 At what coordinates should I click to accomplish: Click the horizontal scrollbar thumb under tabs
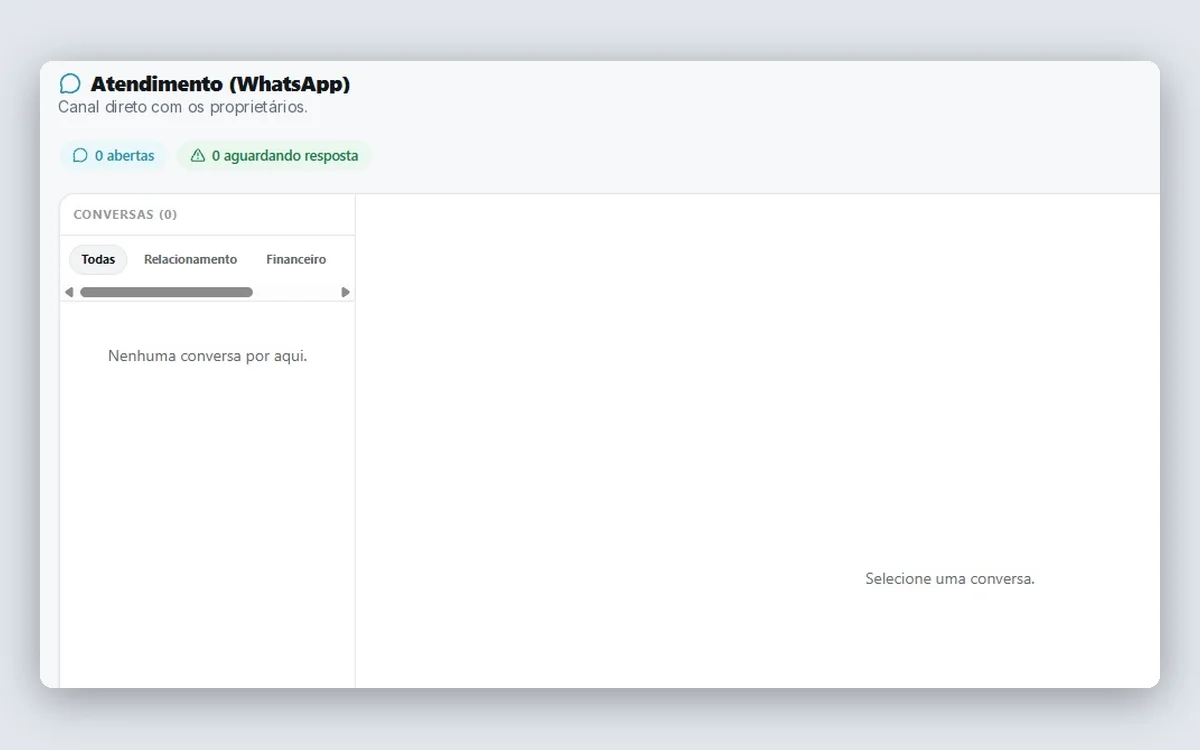pyautogui.click(x=166, y=292)
